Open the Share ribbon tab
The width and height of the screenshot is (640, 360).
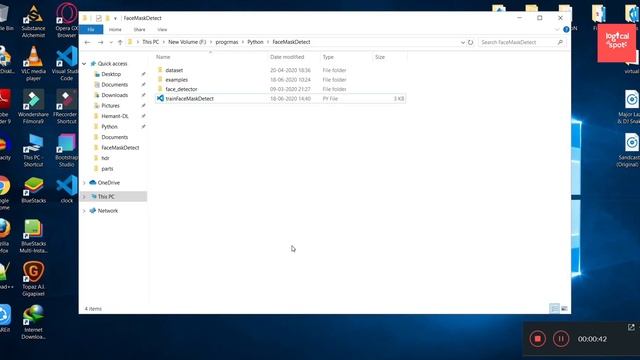[139, 29]
